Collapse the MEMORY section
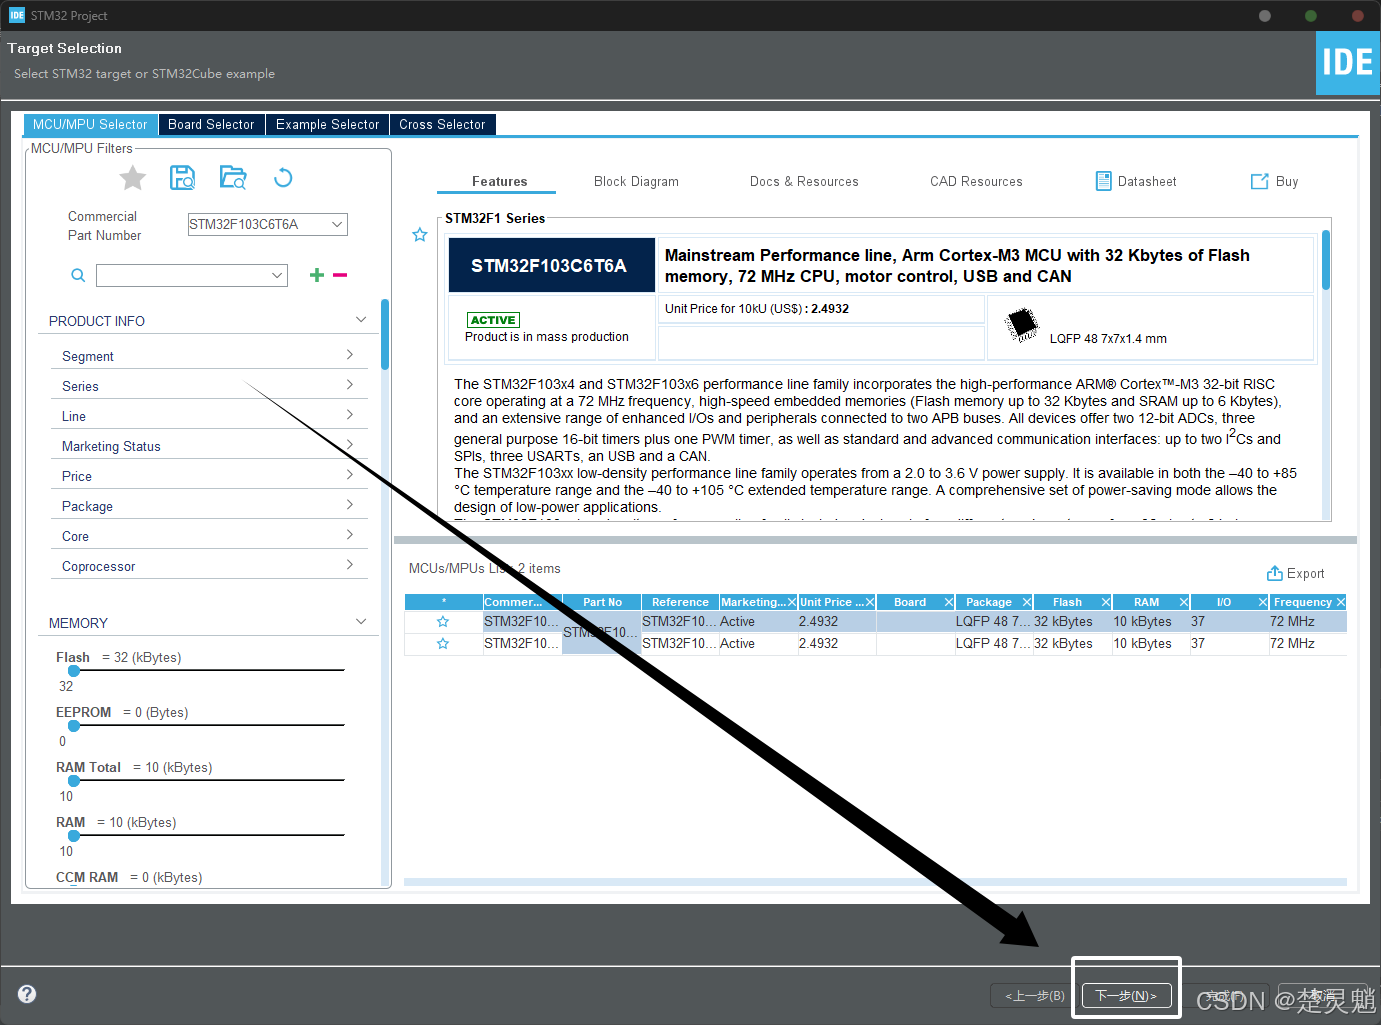1381x1025 pixels. (361, 622)
